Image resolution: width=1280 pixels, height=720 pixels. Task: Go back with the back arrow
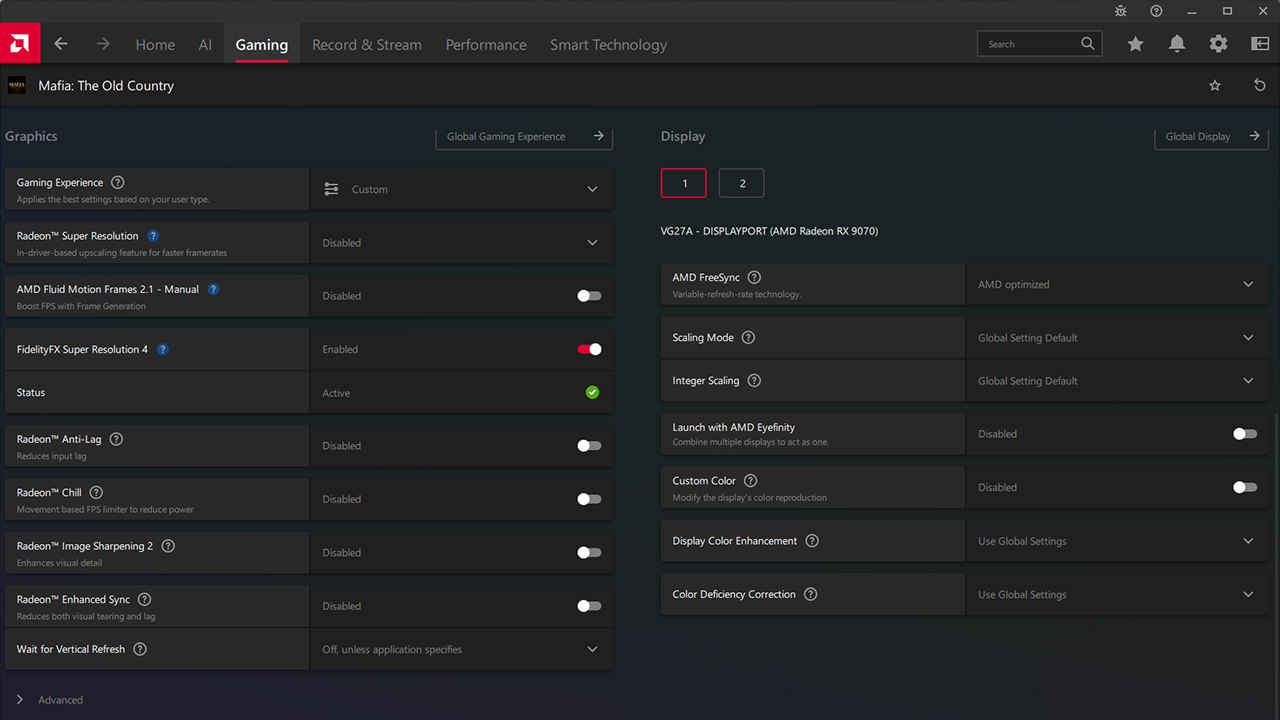[61, 44]
